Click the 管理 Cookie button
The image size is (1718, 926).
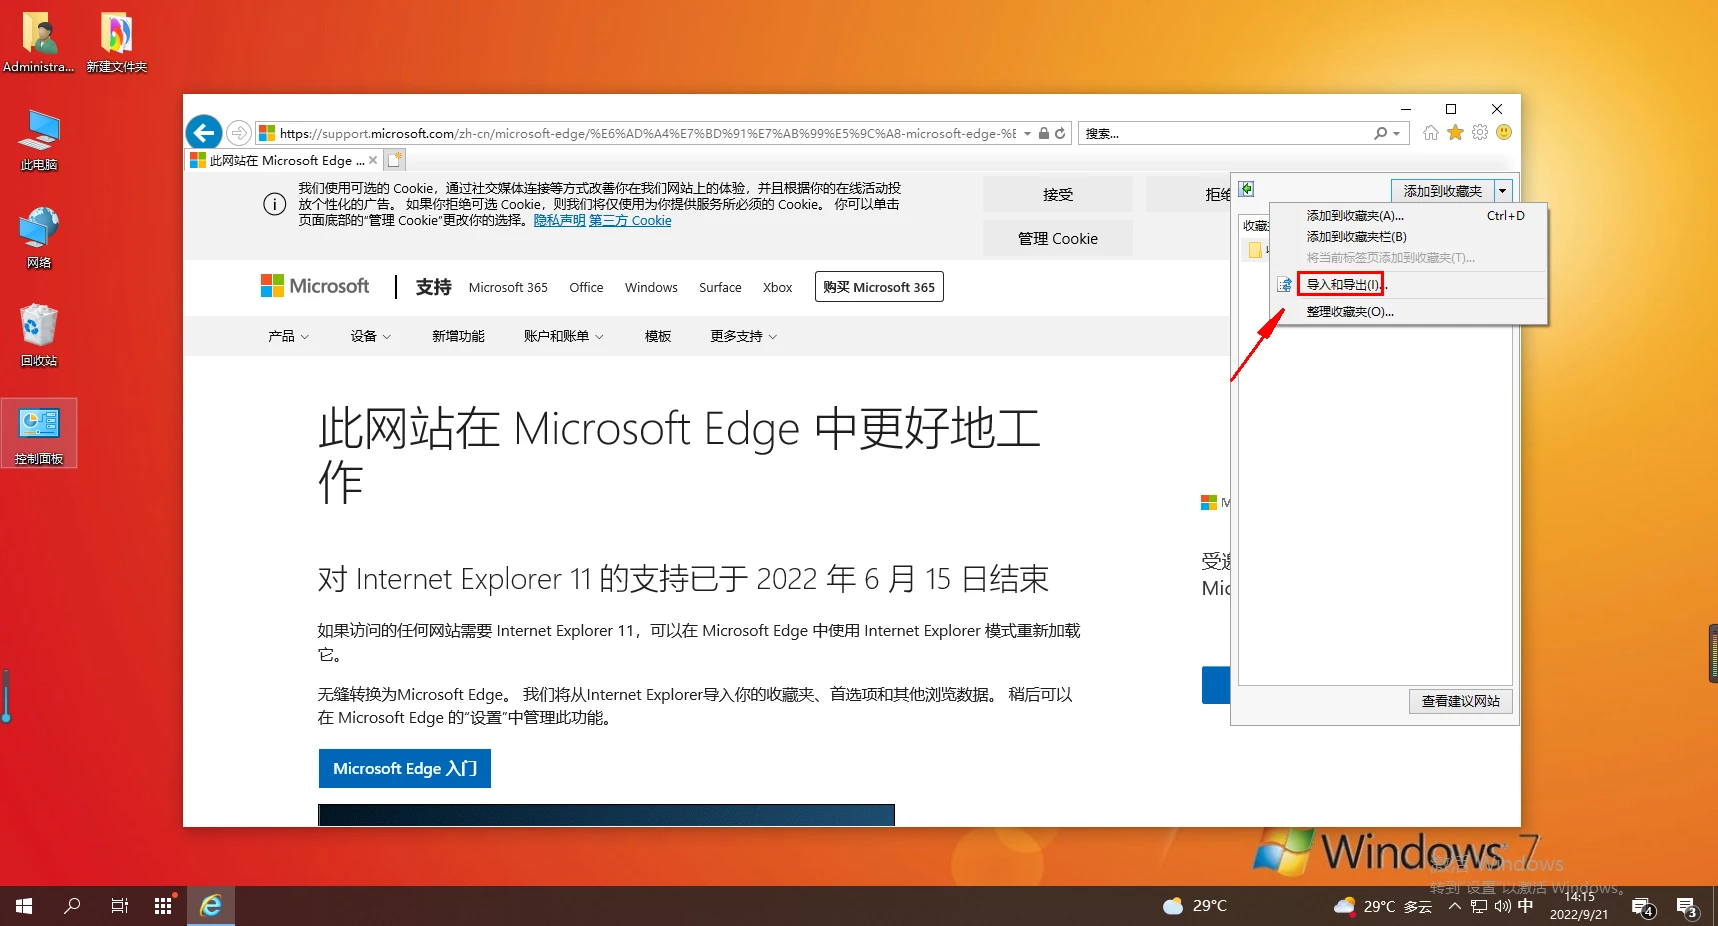(x=1057, y=238)
